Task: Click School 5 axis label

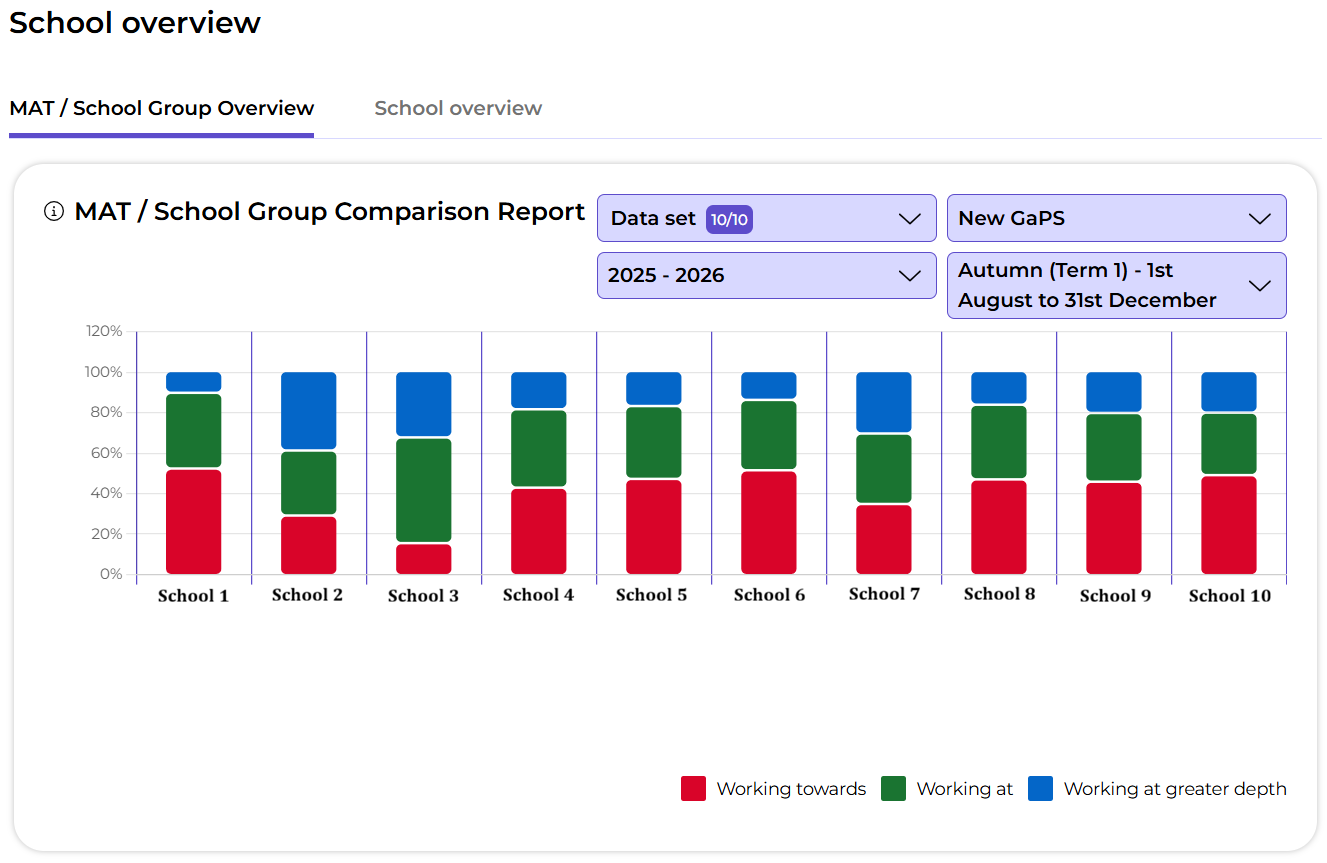Action: pos(651,595)
